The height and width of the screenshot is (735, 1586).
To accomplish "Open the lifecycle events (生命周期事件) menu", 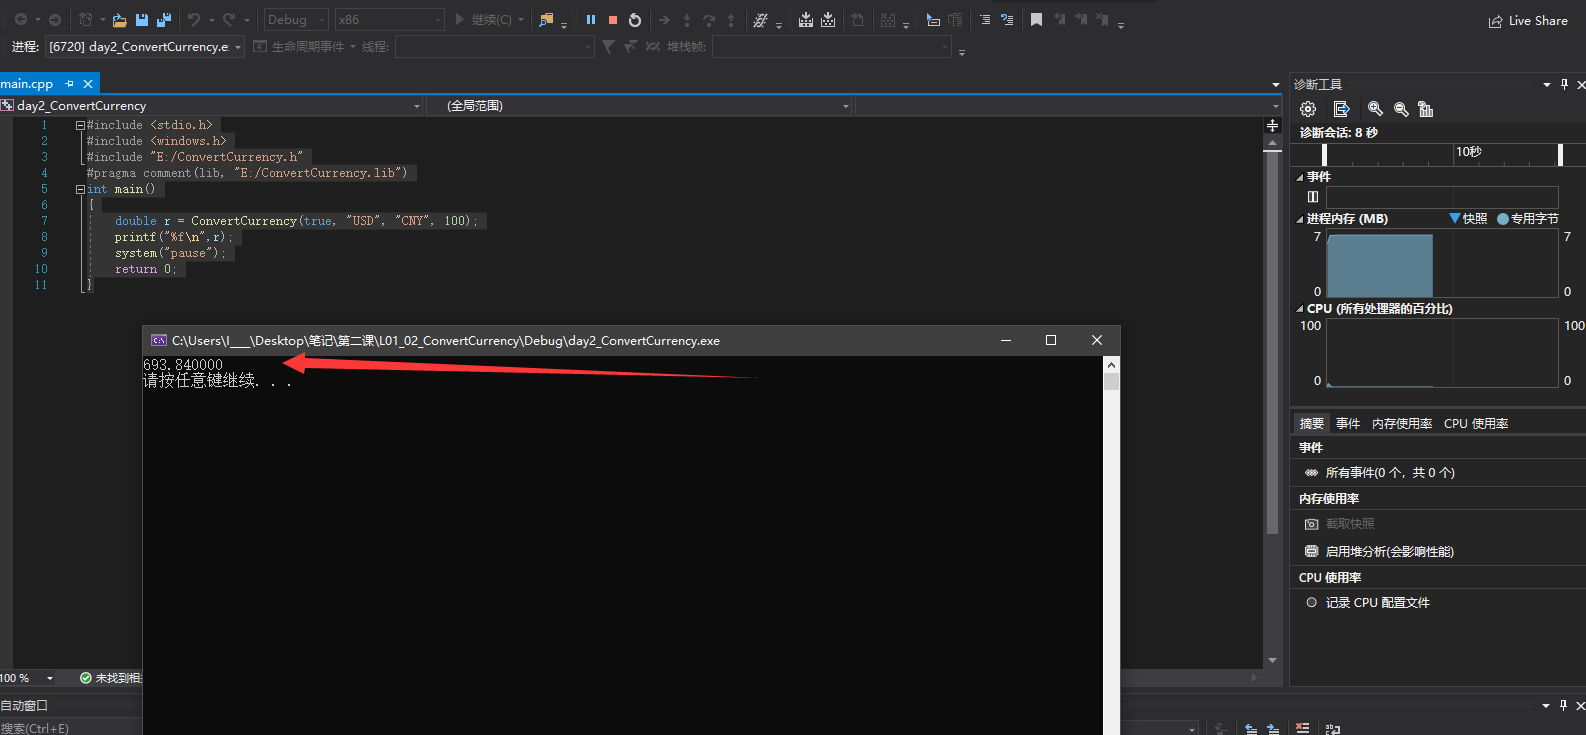I will point(304,47).
